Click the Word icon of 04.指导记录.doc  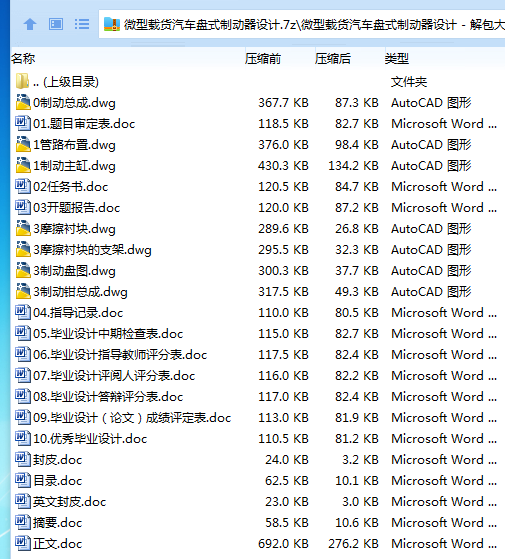[x=23, y=312]
